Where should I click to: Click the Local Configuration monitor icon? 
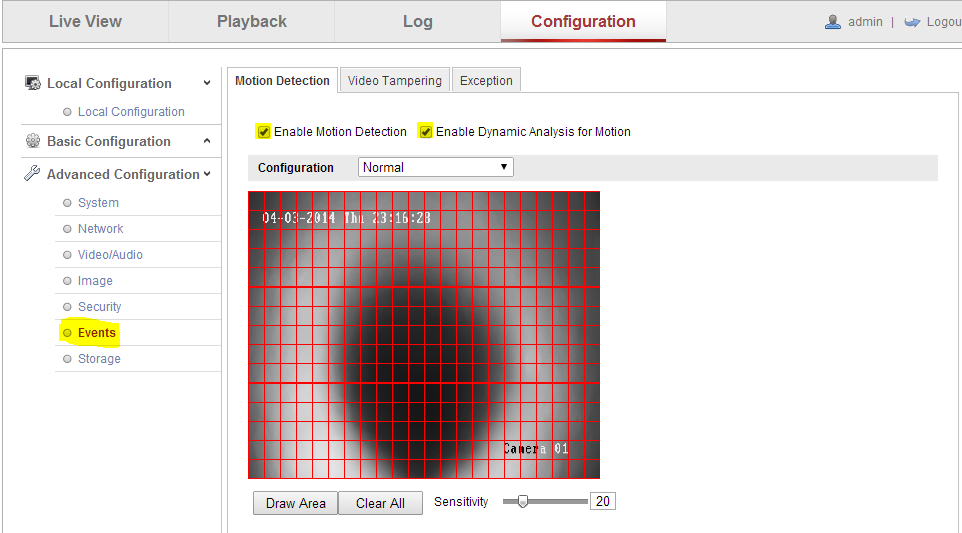tap(33, 84)
